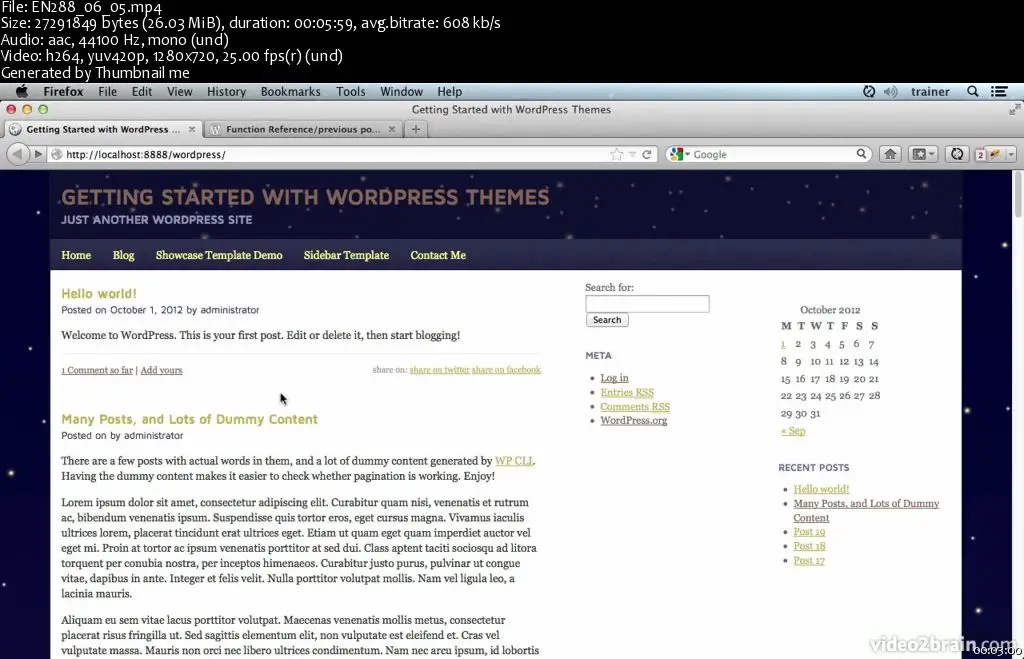The image size is (1024, 659).
Task: Open the Contact Me page
Action: [438, 255]
